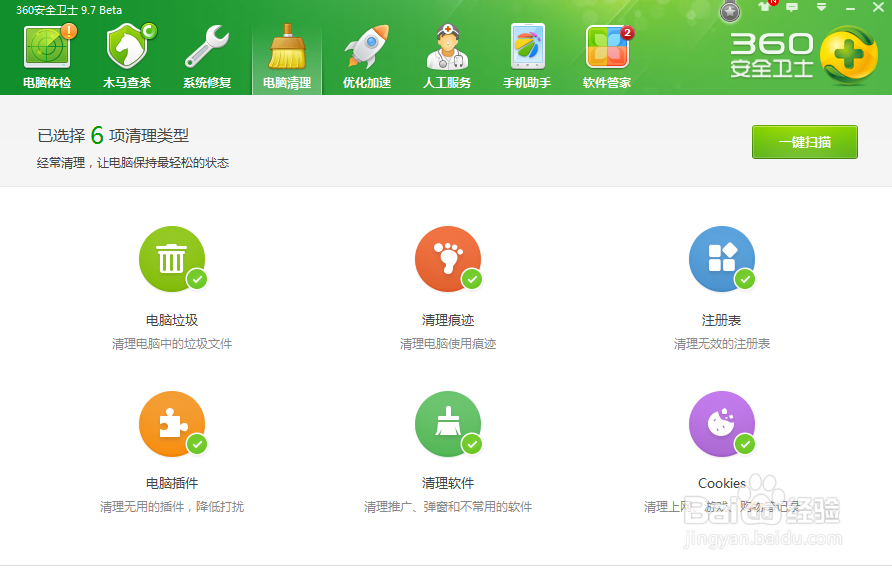892x569 pixels.
Task: Open the main menu dropdown arrow
Action: click(821, 7)
